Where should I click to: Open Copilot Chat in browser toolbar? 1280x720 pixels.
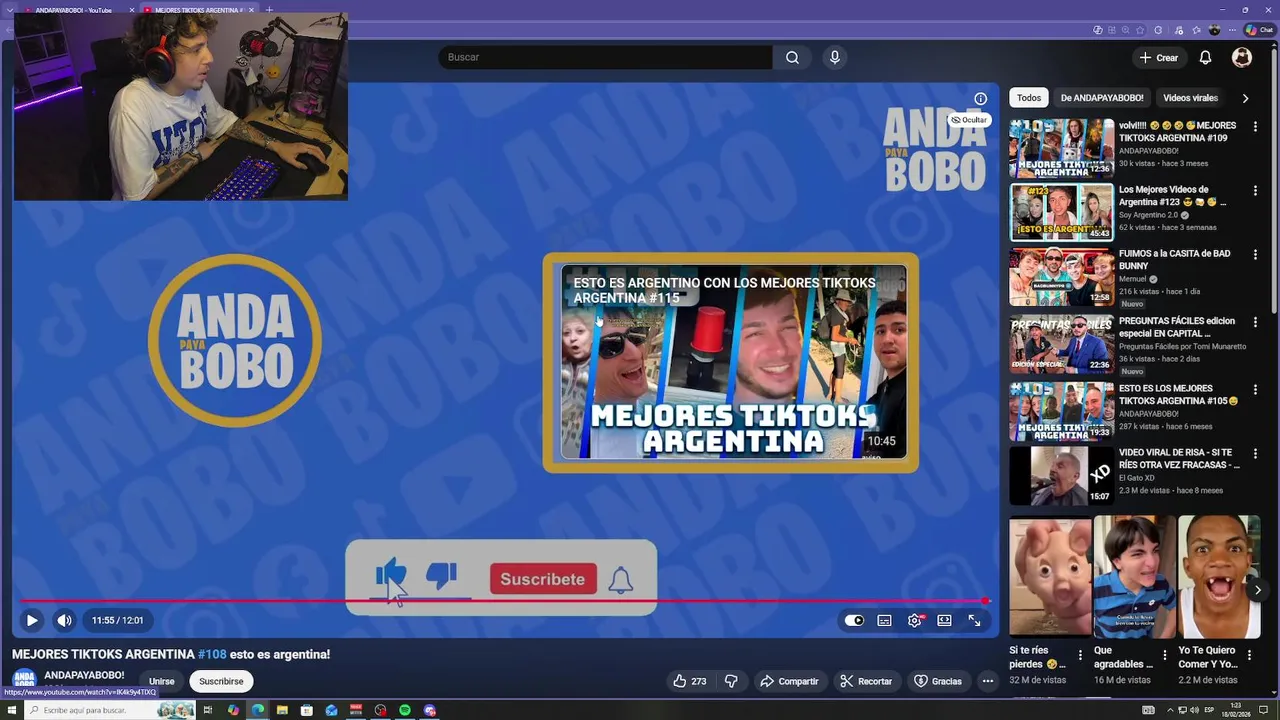click(x=1259, y=30)
